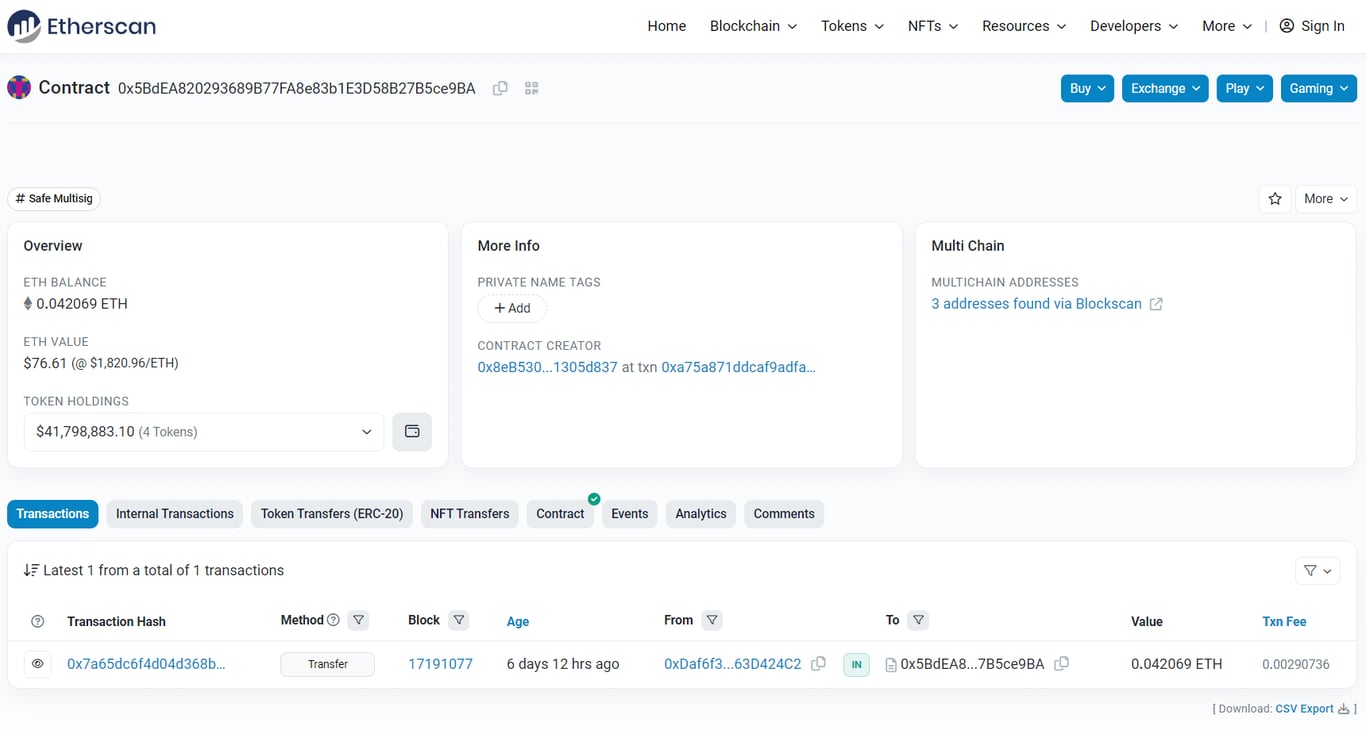Screen dimensions: 1366x730
Task: Click the Etherscan logo
Action: click(81, 26)
